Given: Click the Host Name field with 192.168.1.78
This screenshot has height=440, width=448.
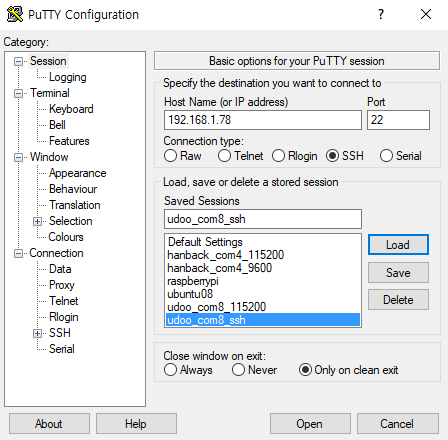Looking at the screenshot, I should (x=263, y=120).
